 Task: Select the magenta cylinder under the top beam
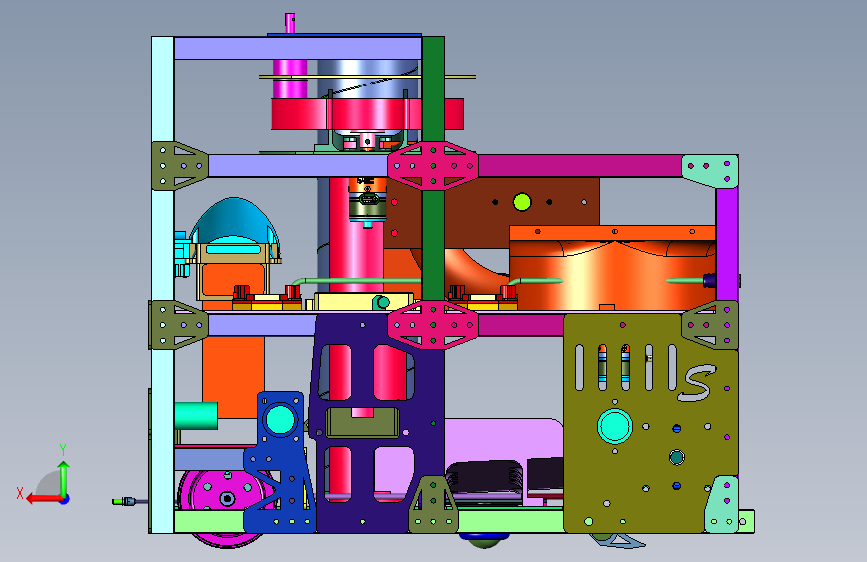coord(290,79)
